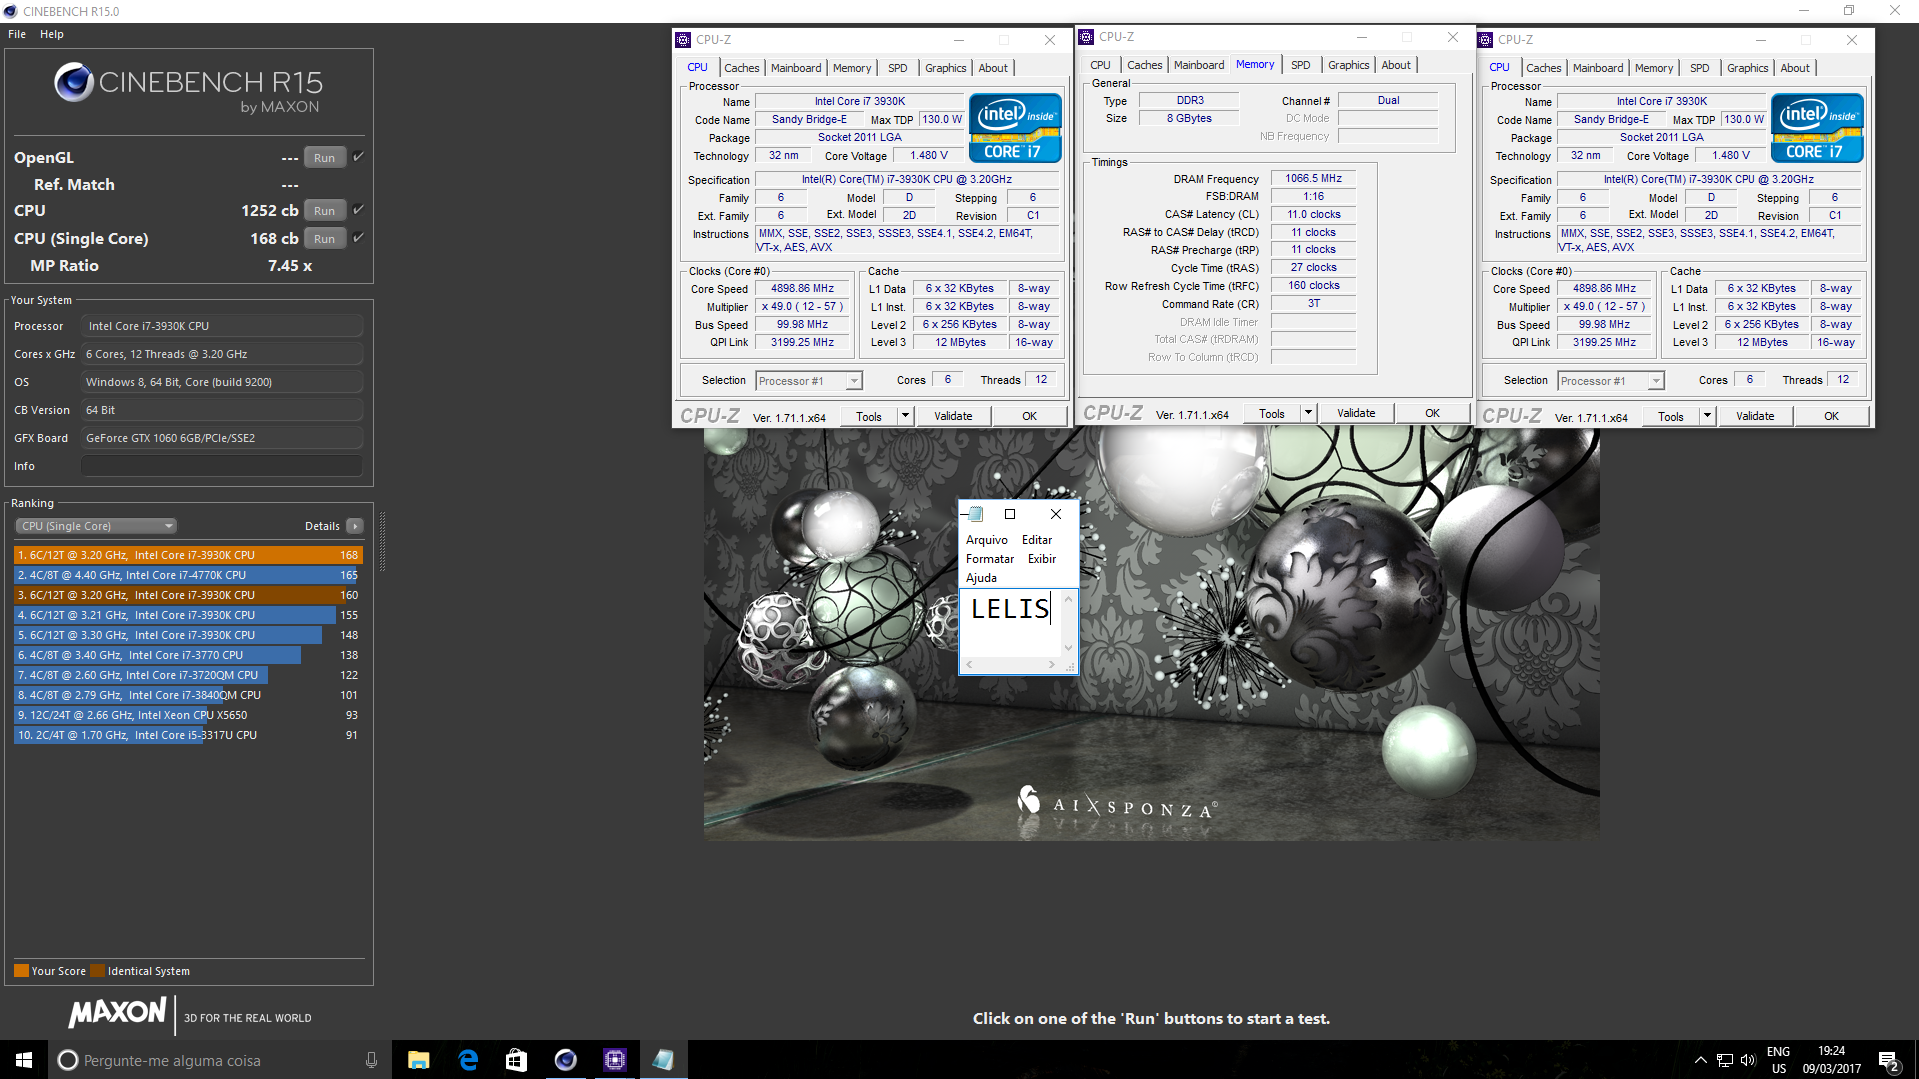
Task: Show hidden tray icons
Action: (1701, 1060)
